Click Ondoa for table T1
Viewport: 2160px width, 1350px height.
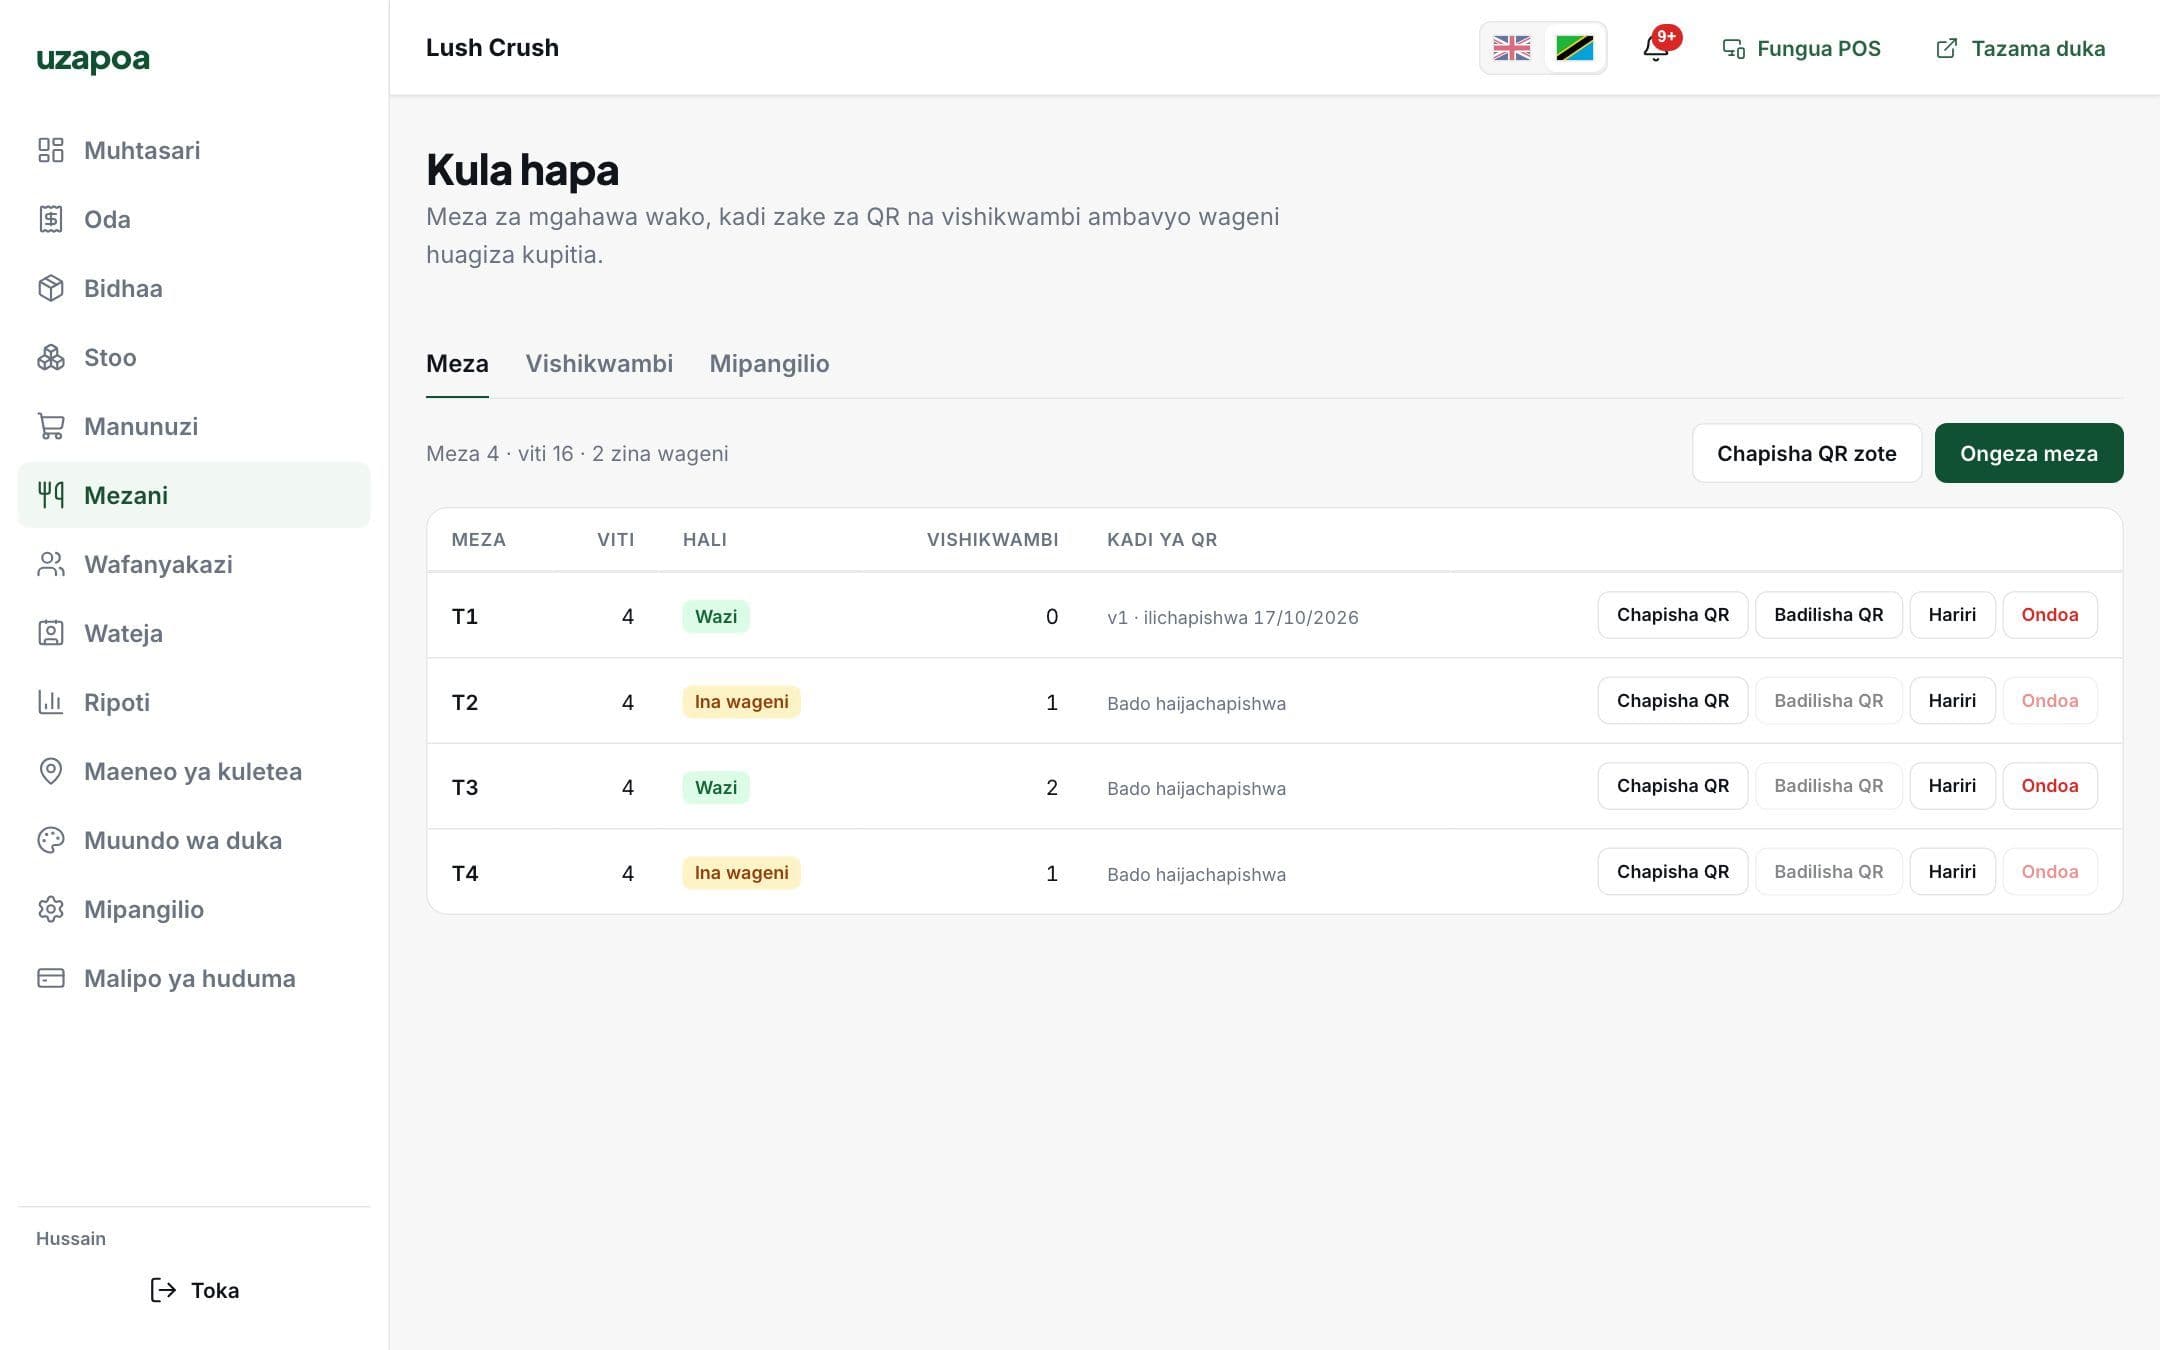(2050, 615)
